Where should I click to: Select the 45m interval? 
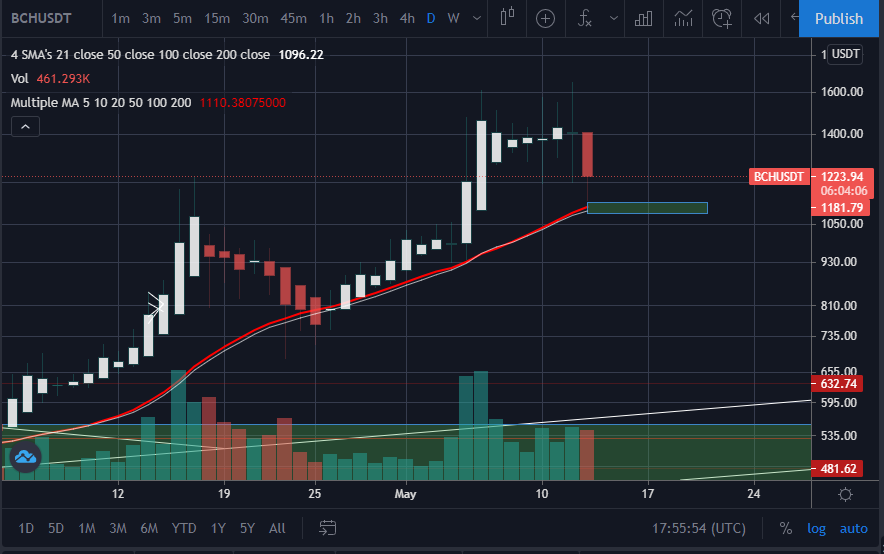[x=293, y=19]
